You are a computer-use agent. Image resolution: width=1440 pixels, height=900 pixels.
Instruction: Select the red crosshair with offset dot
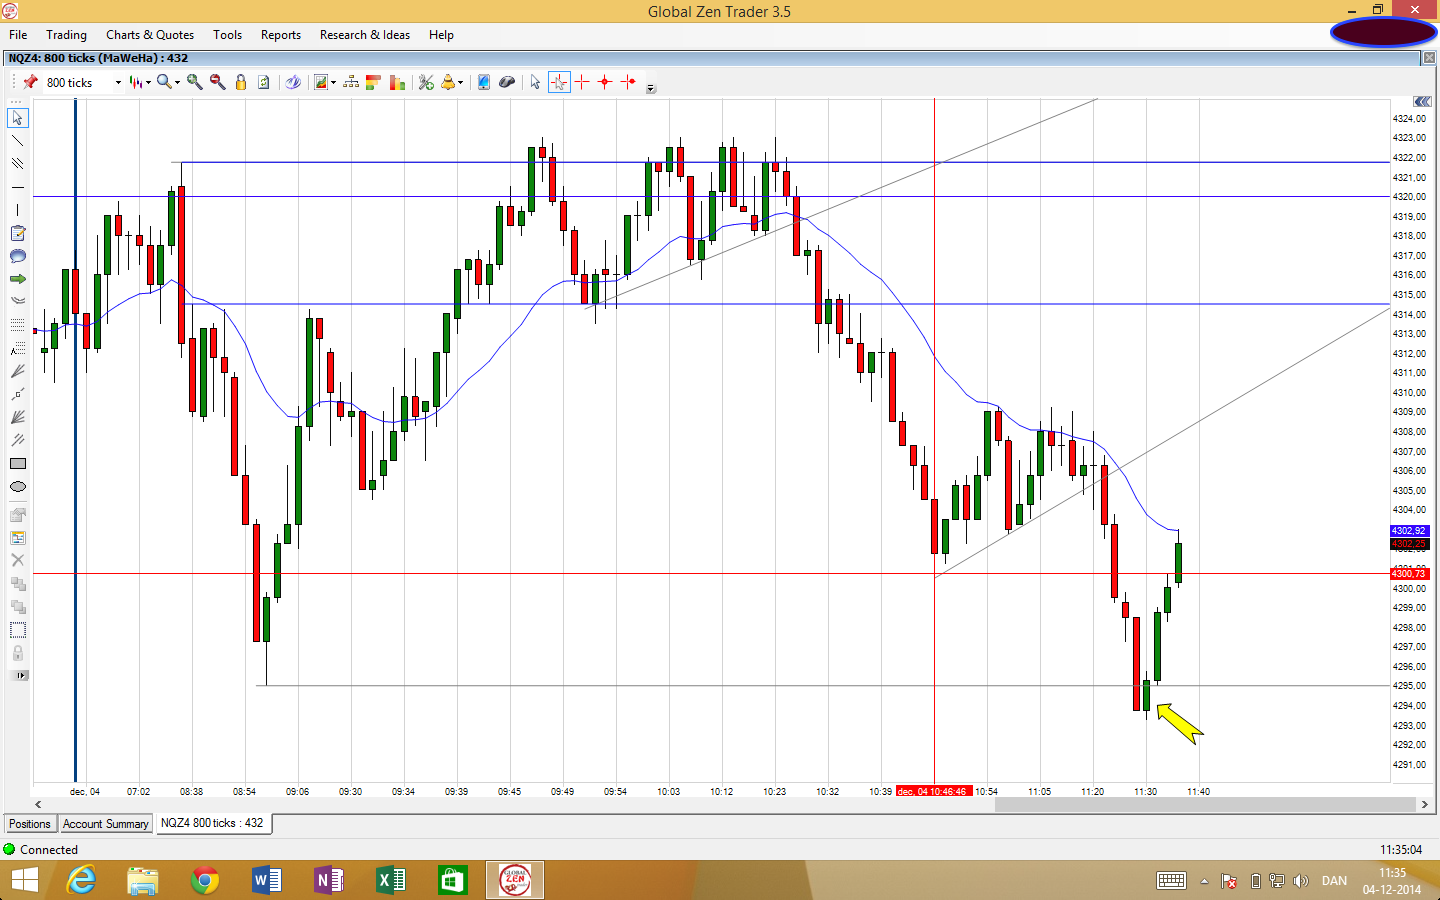click(x=628, y=82)
